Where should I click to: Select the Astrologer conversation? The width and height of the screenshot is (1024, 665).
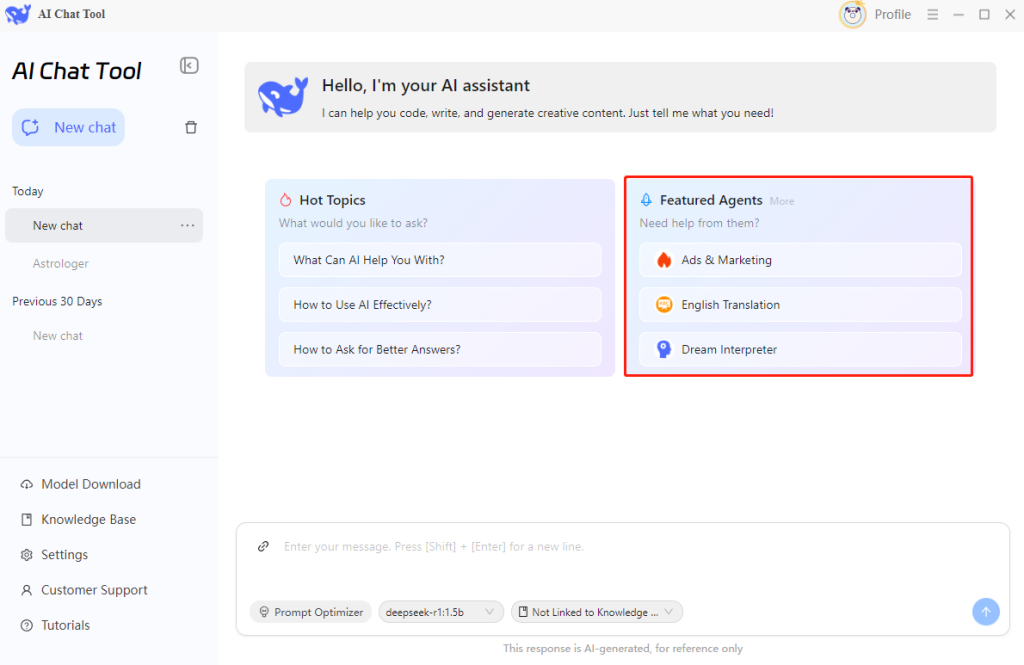tap(61, 263)
